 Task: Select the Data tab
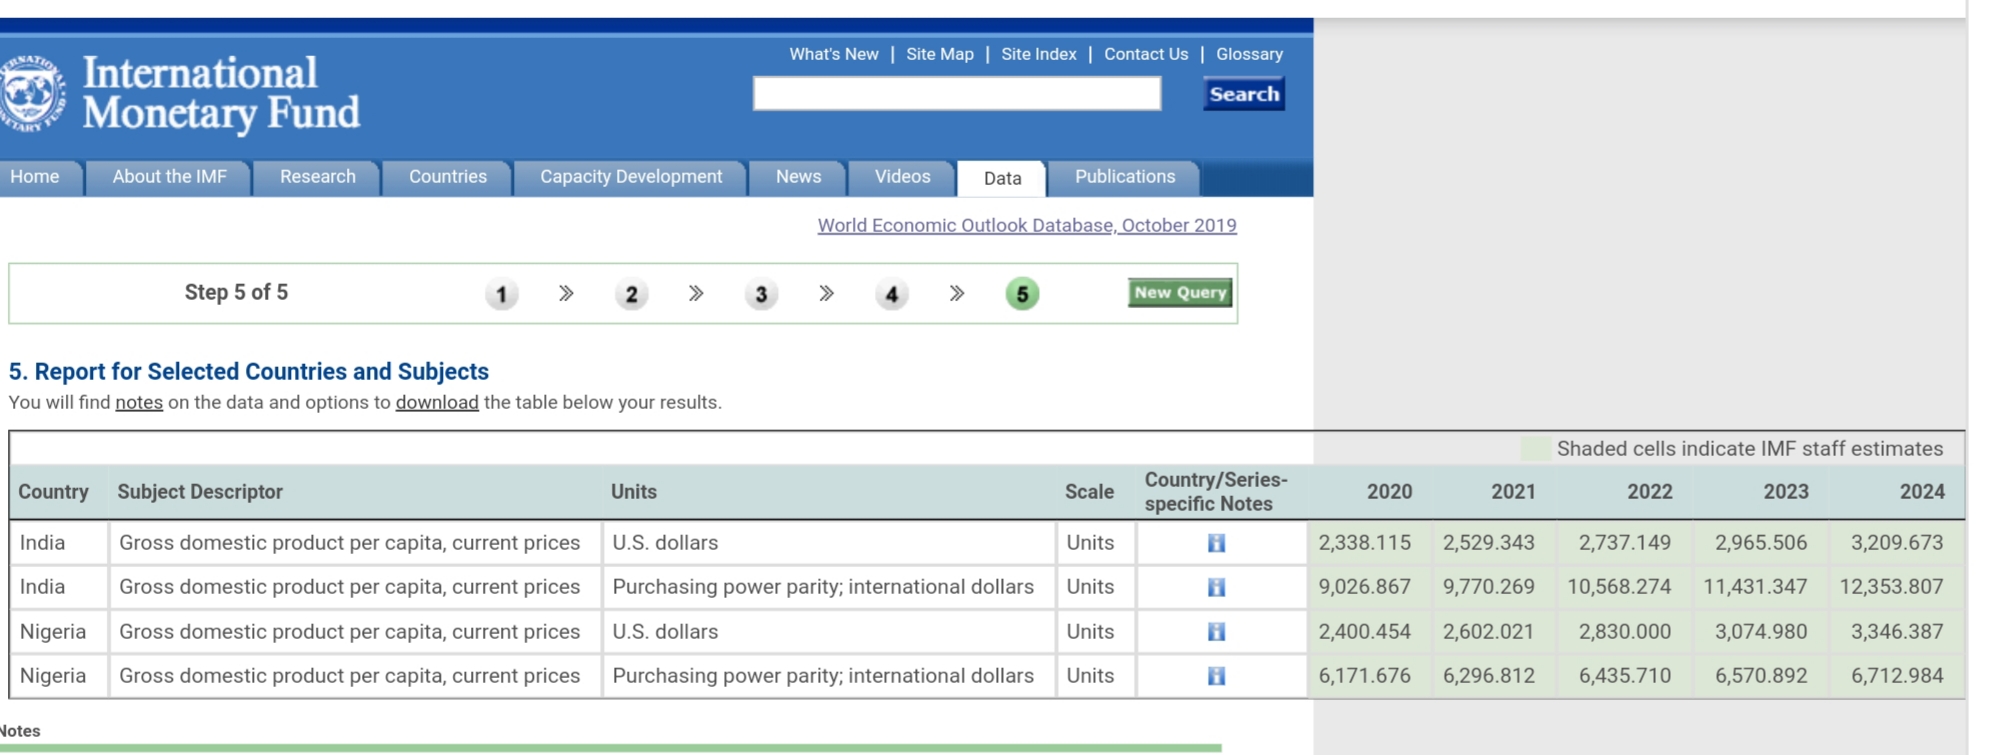pyautogui.click(x=1002, y=178)
